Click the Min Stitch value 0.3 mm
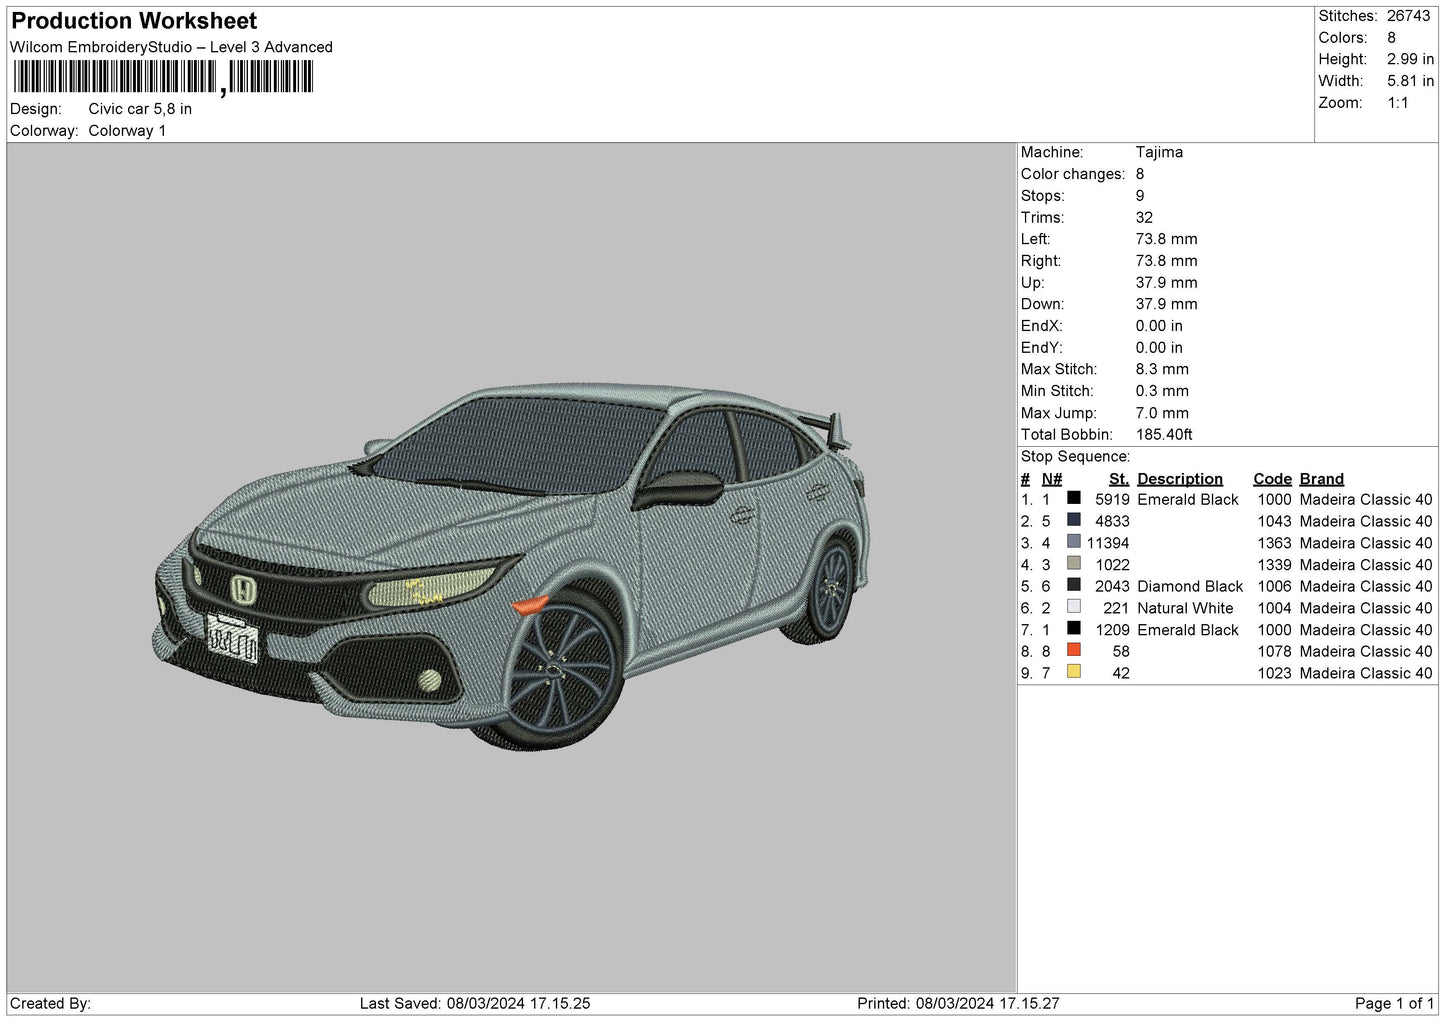1445x1021 pixels. coord(1162,391)
